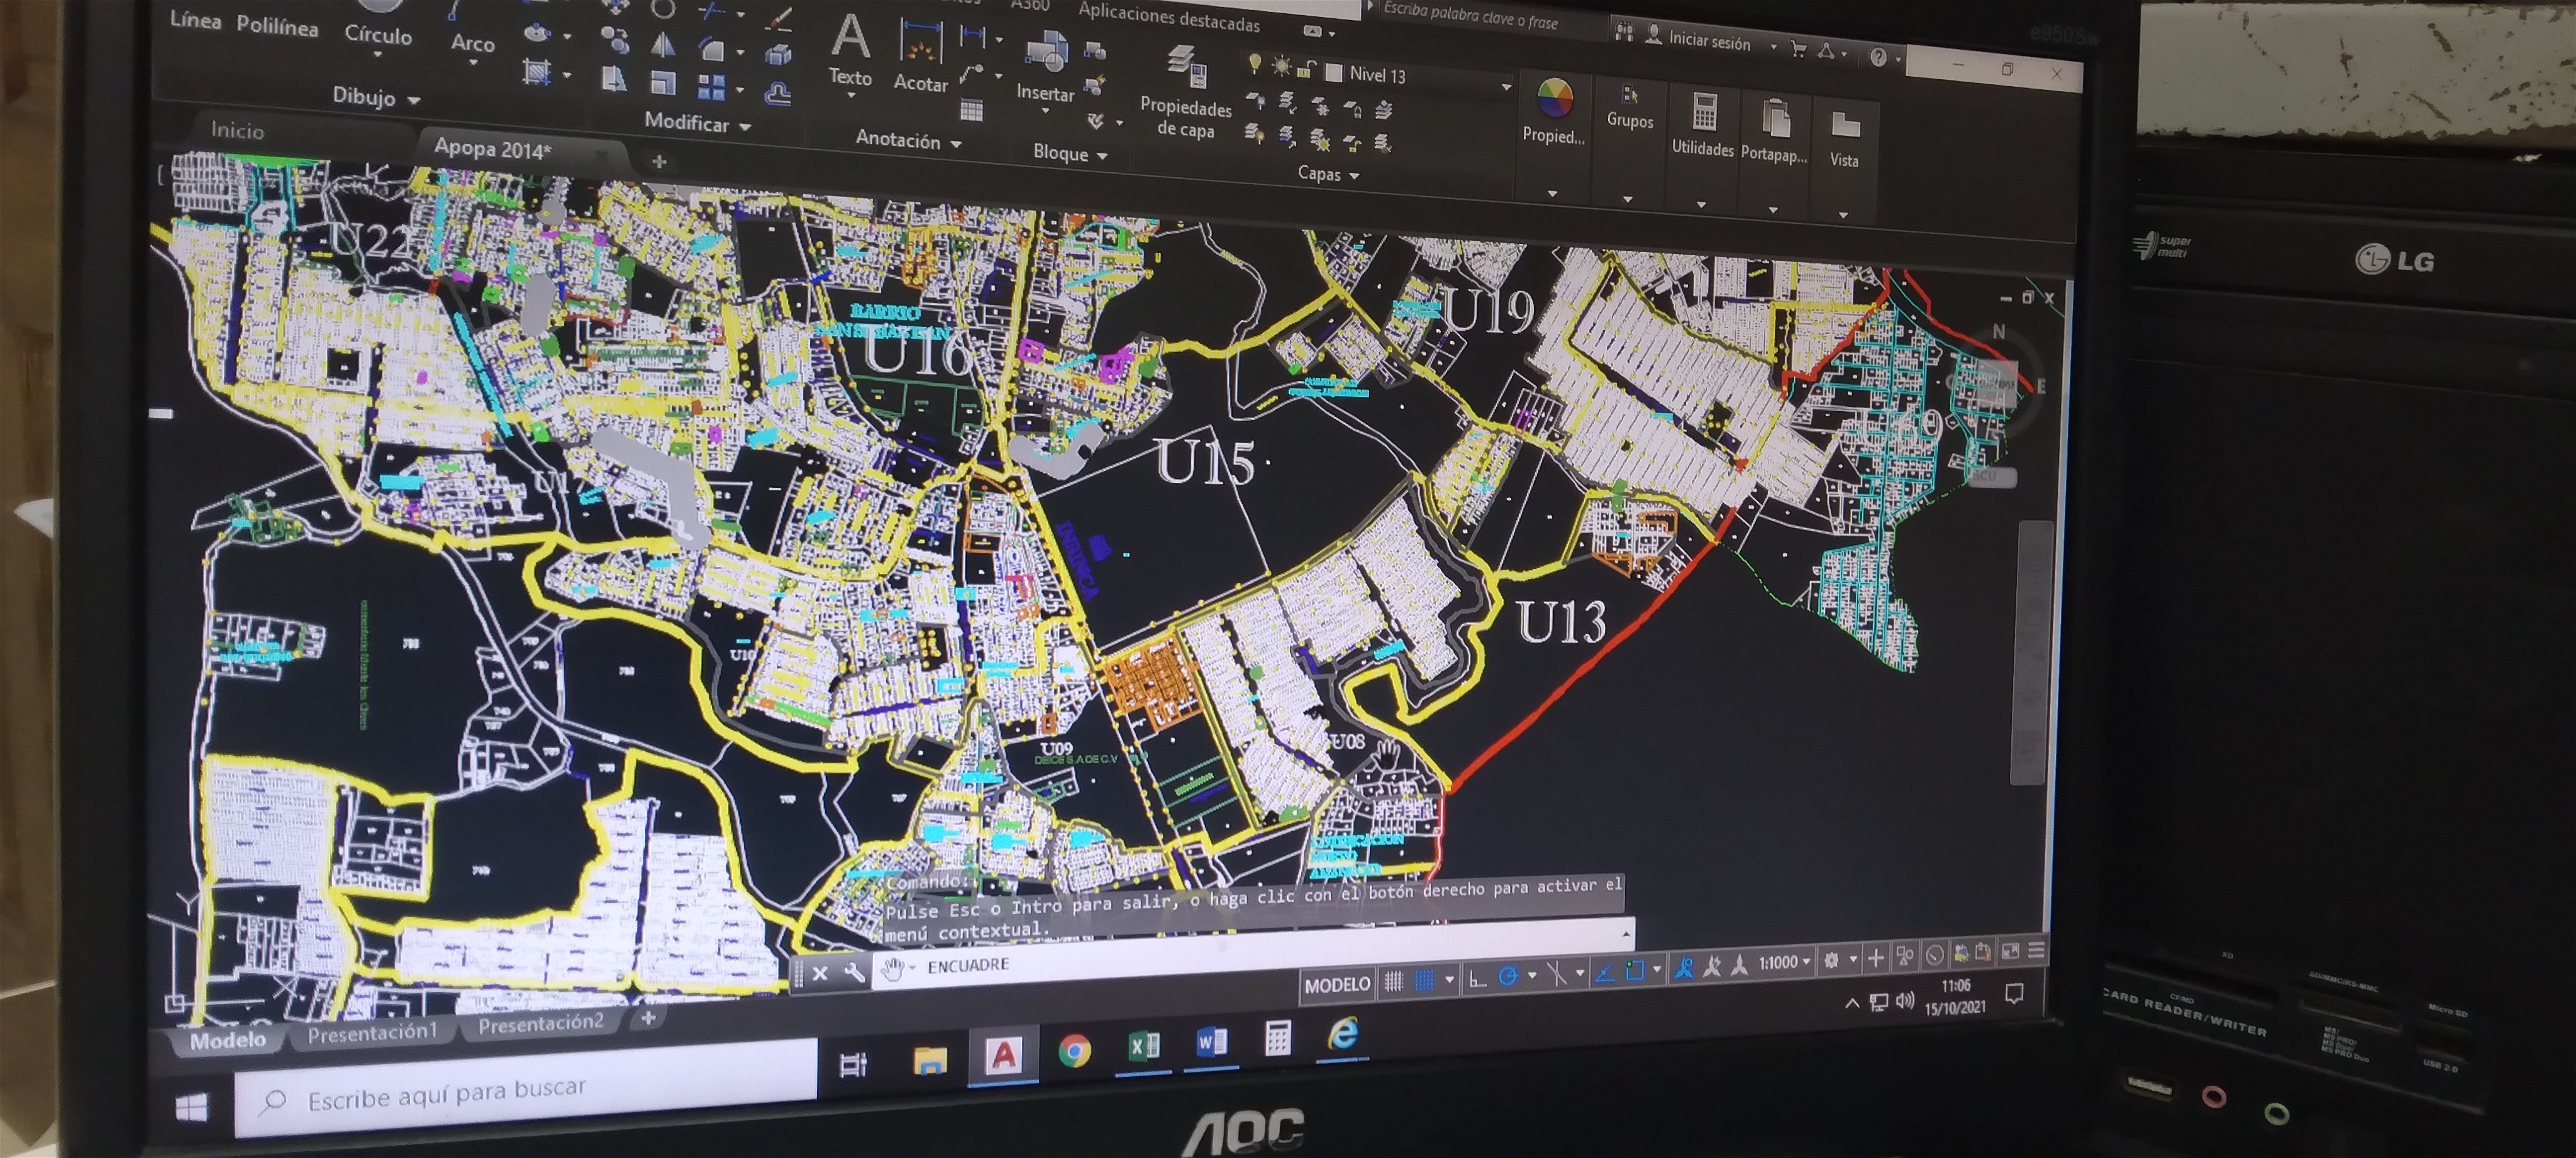Click the Nivel 13 layer color swatch
Image resolution: width=2576 pixels, height=1158 pixels.
tap(1333, 73)
